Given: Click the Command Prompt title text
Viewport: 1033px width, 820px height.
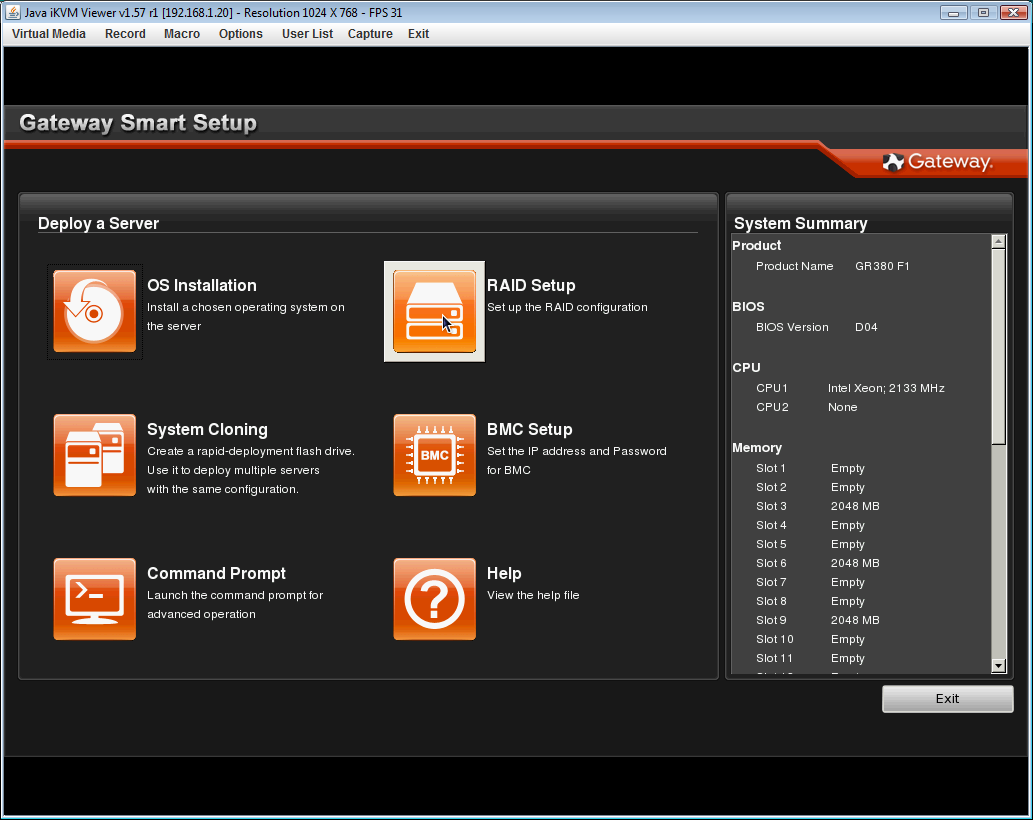Looking at the screenshot, I should pyautogui.click(x=216, y=573).
